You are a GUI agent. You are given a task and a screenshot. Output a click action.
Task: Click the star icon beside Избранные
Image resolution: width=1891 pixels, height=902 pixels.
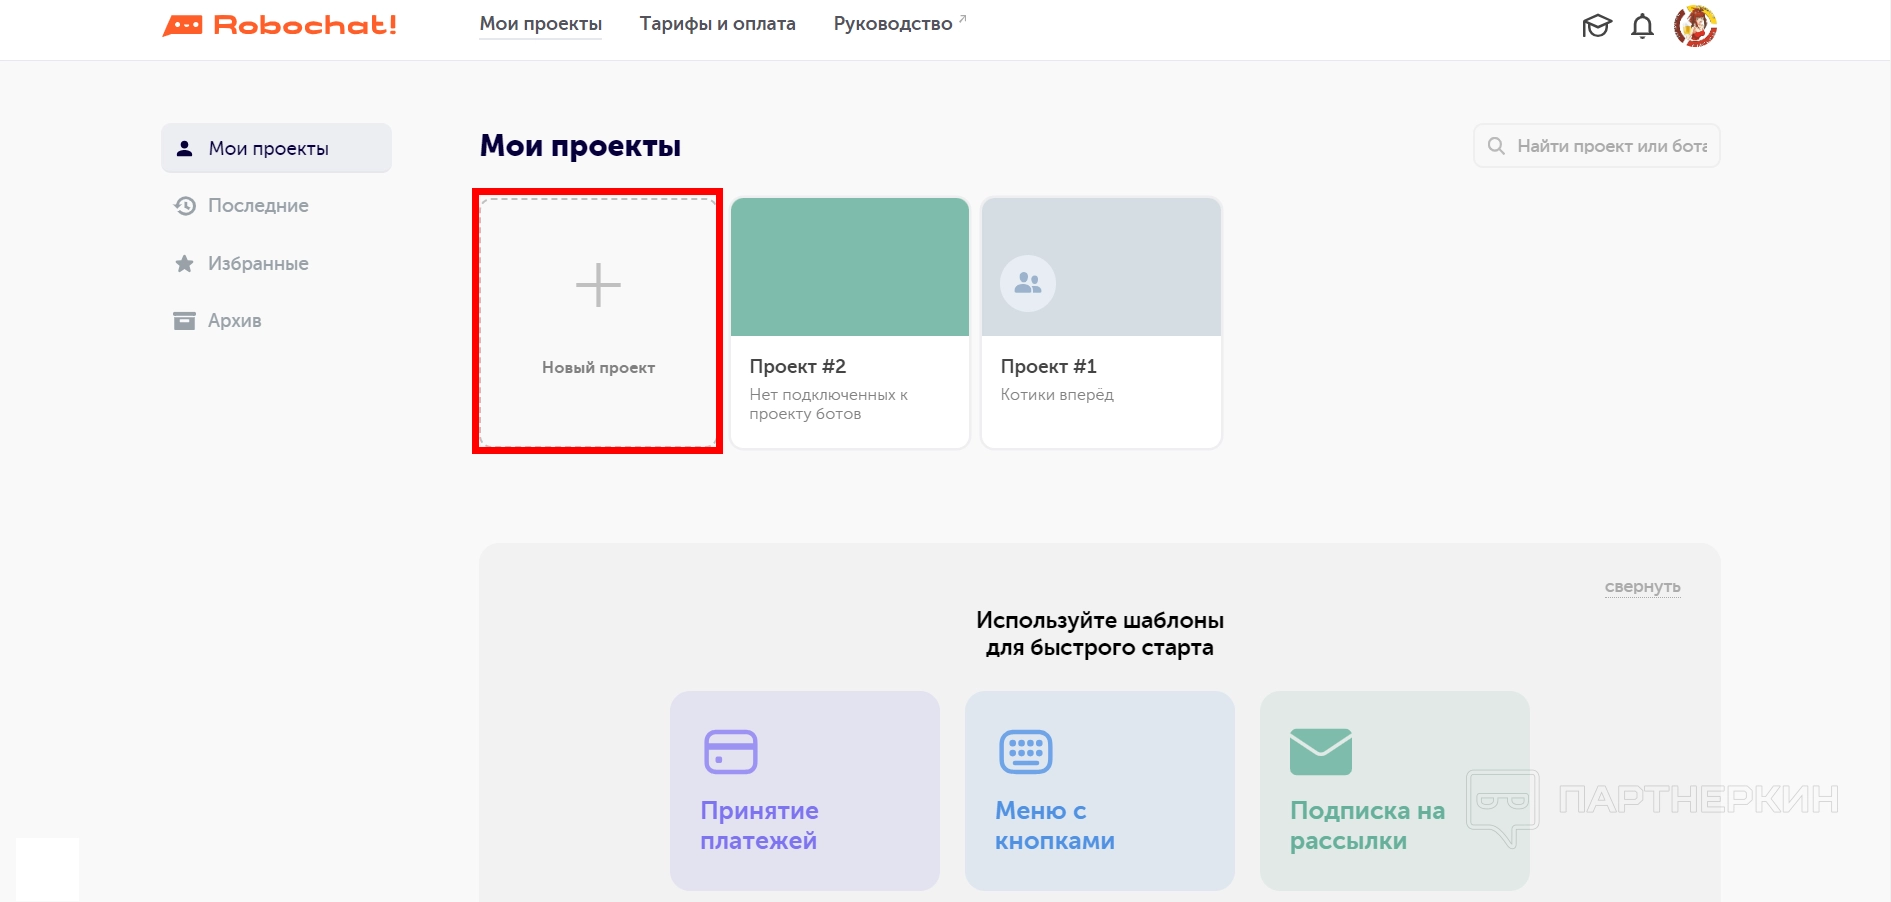pos(184,264)
